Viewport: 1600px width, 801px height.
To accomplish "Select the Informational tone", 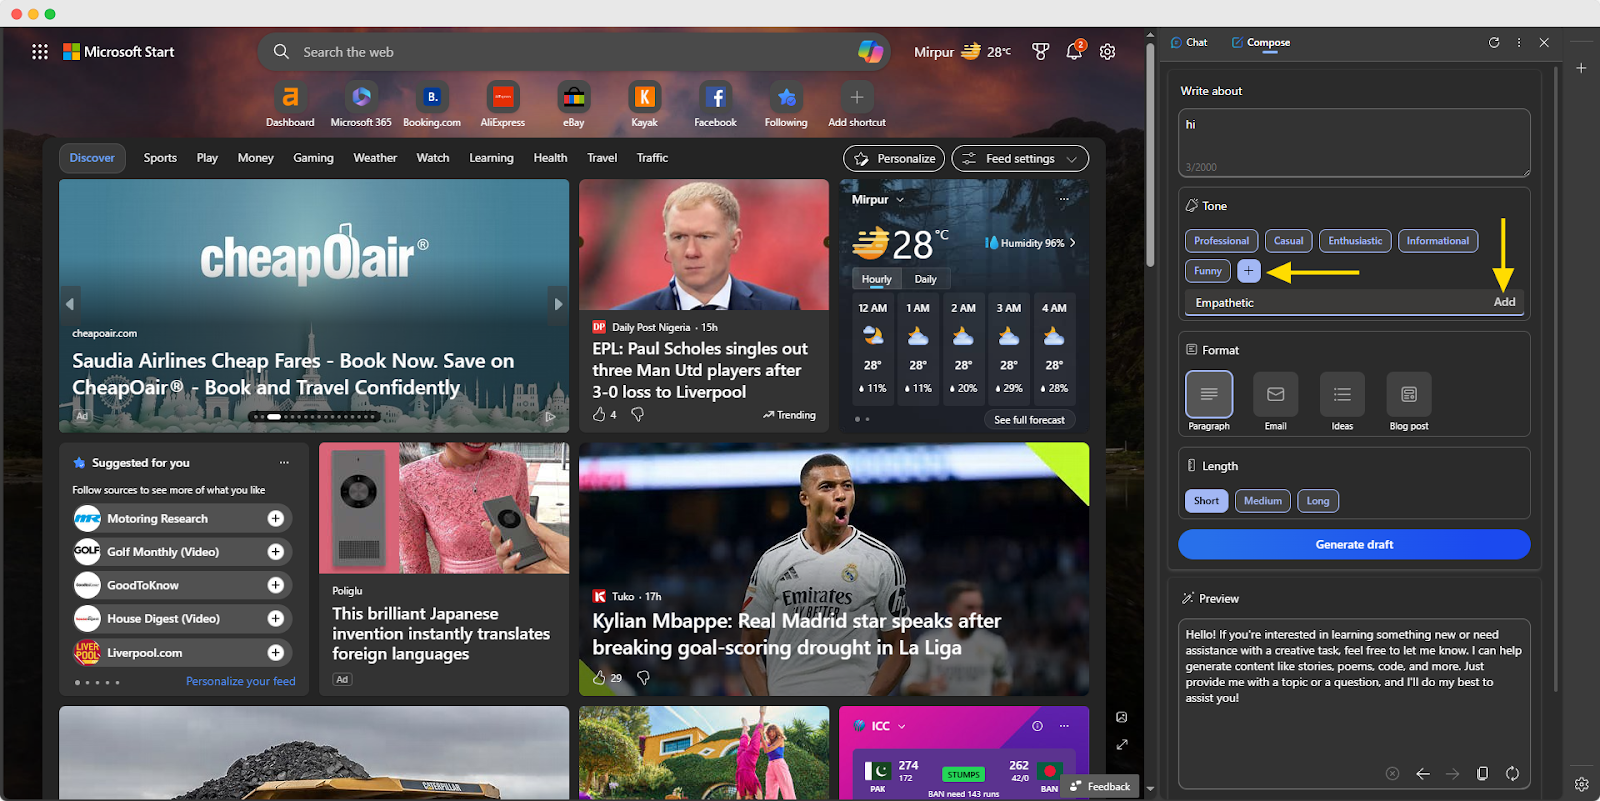I will 1438,241.
